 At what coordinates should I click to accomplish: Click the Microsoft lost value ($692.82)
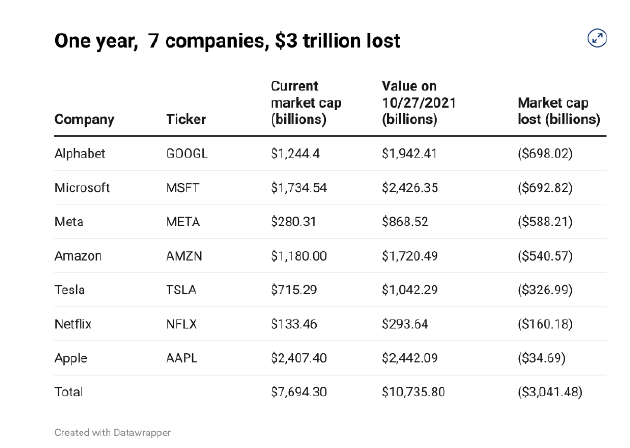click(x=545, y=188)
